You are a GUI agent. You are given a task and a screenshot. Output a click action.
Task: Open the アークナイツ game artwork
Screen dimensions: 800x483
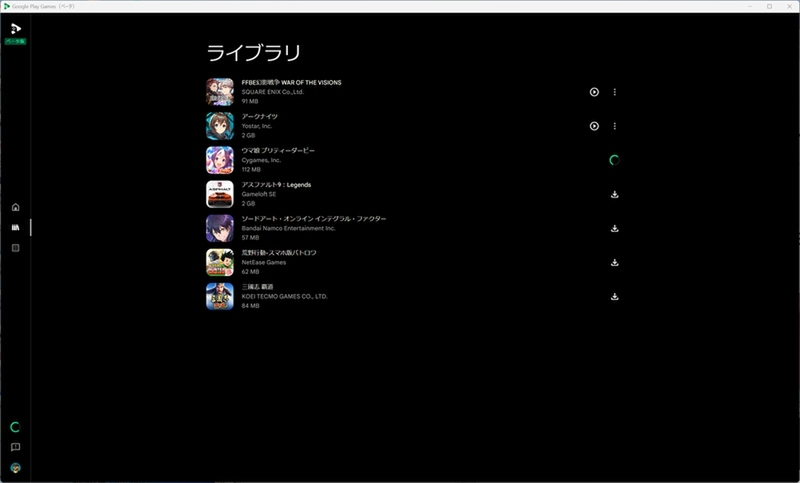220,126
